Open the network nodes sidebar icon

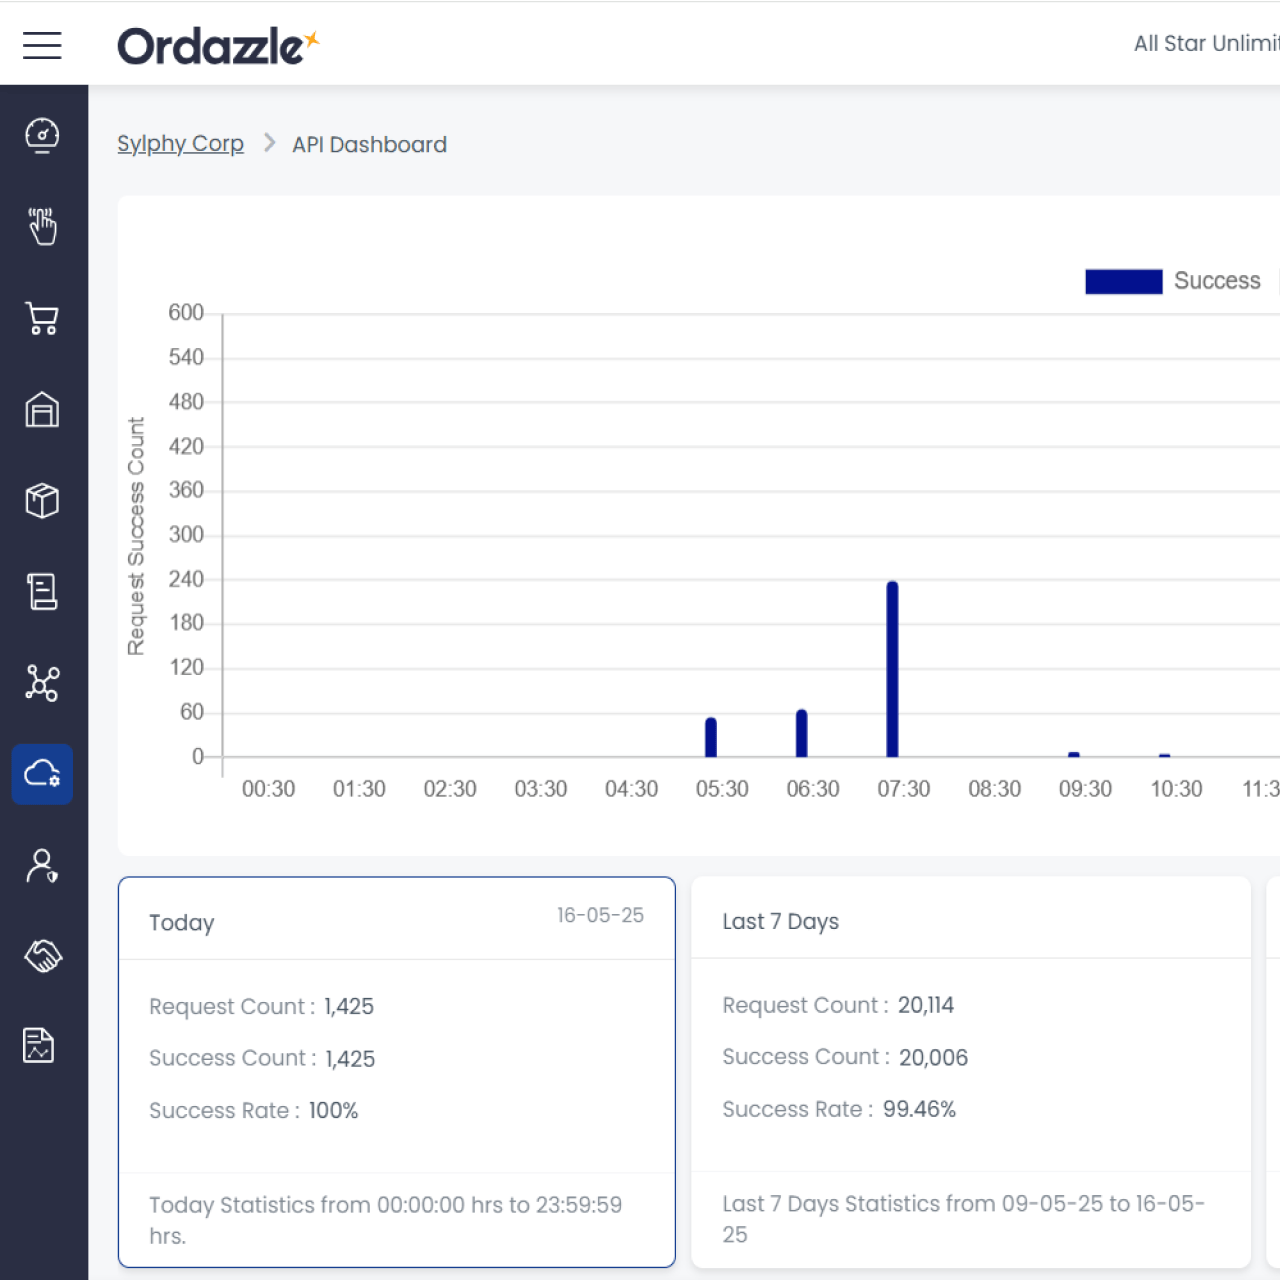pos(42,683)
